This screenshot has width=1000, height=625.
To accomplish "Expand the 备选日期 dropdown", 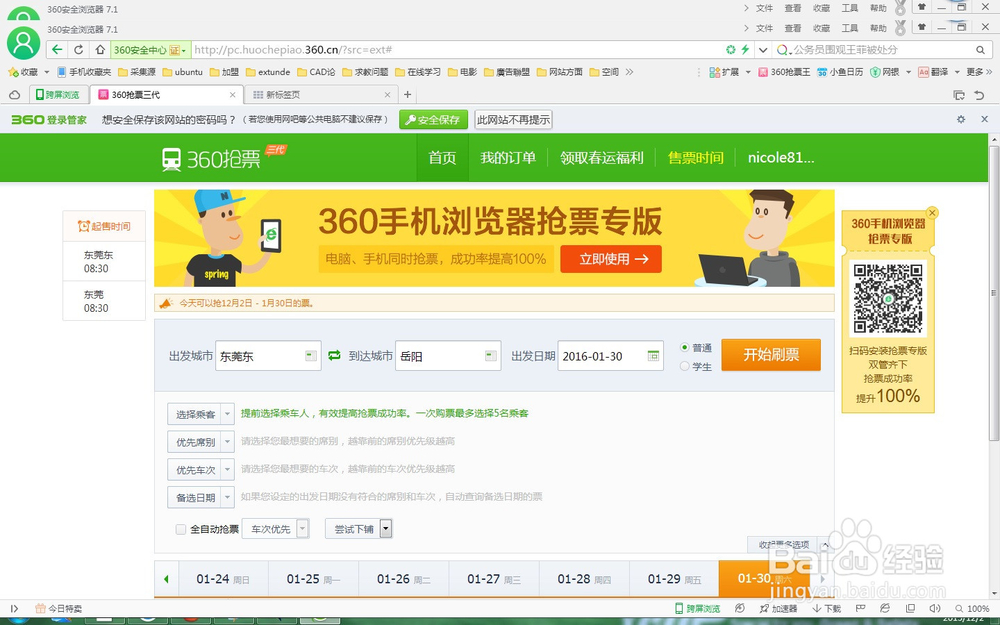I will (201, 497).
